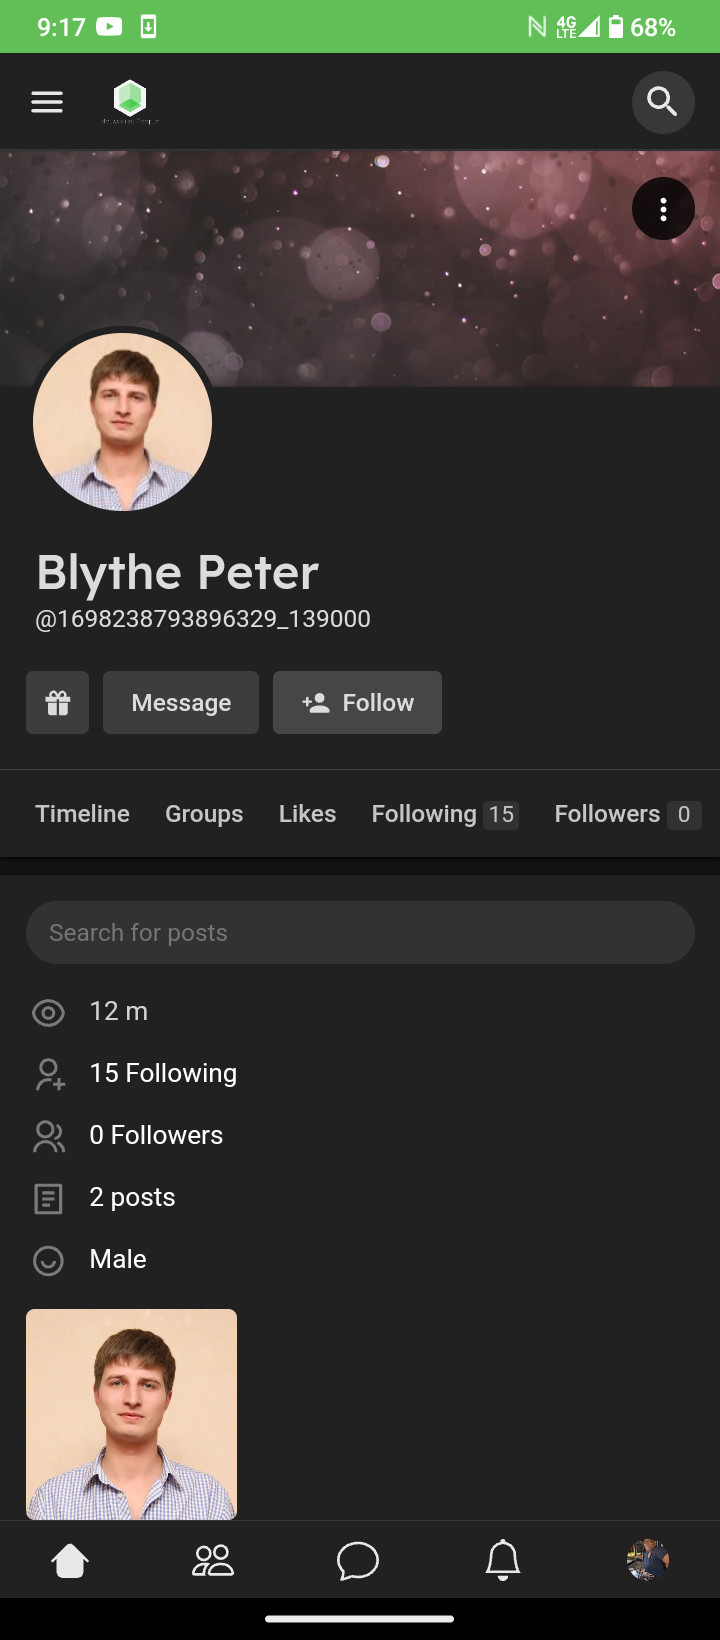The height and width of the screenshot is (1640, 720).
Task: Open my account avatar in bottom bar
Action: [648, 1560]
